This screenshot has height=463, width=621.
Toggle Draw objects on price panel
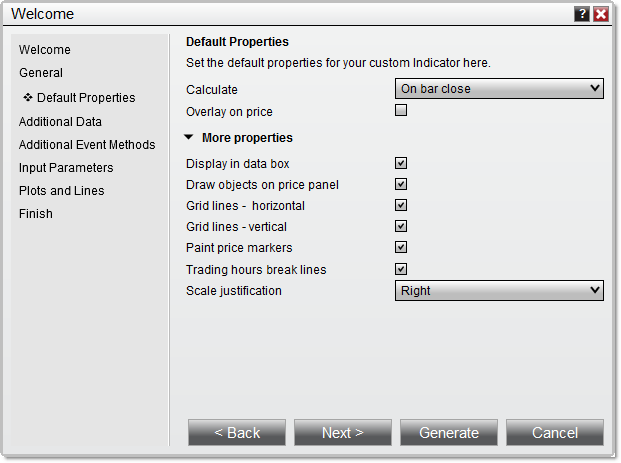tap(401, 184)
